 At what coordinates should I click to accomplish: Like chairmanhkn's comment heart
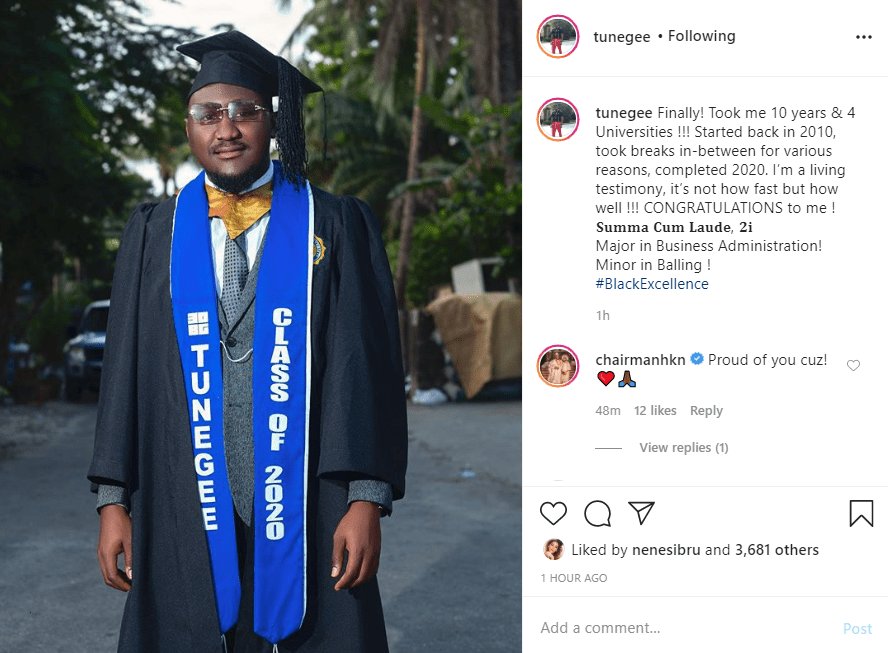click(853, 366)
